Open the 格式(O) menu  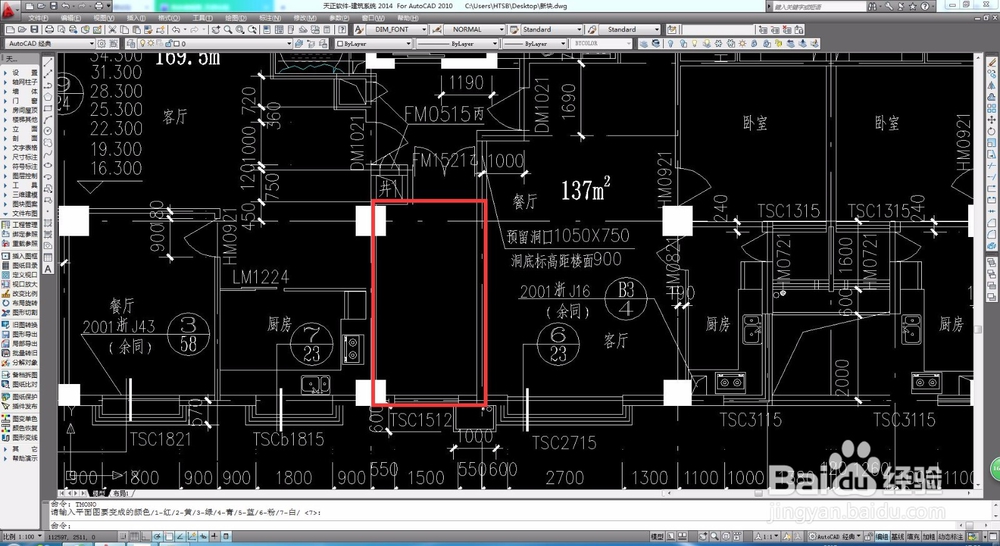click(x=169, y=18)
